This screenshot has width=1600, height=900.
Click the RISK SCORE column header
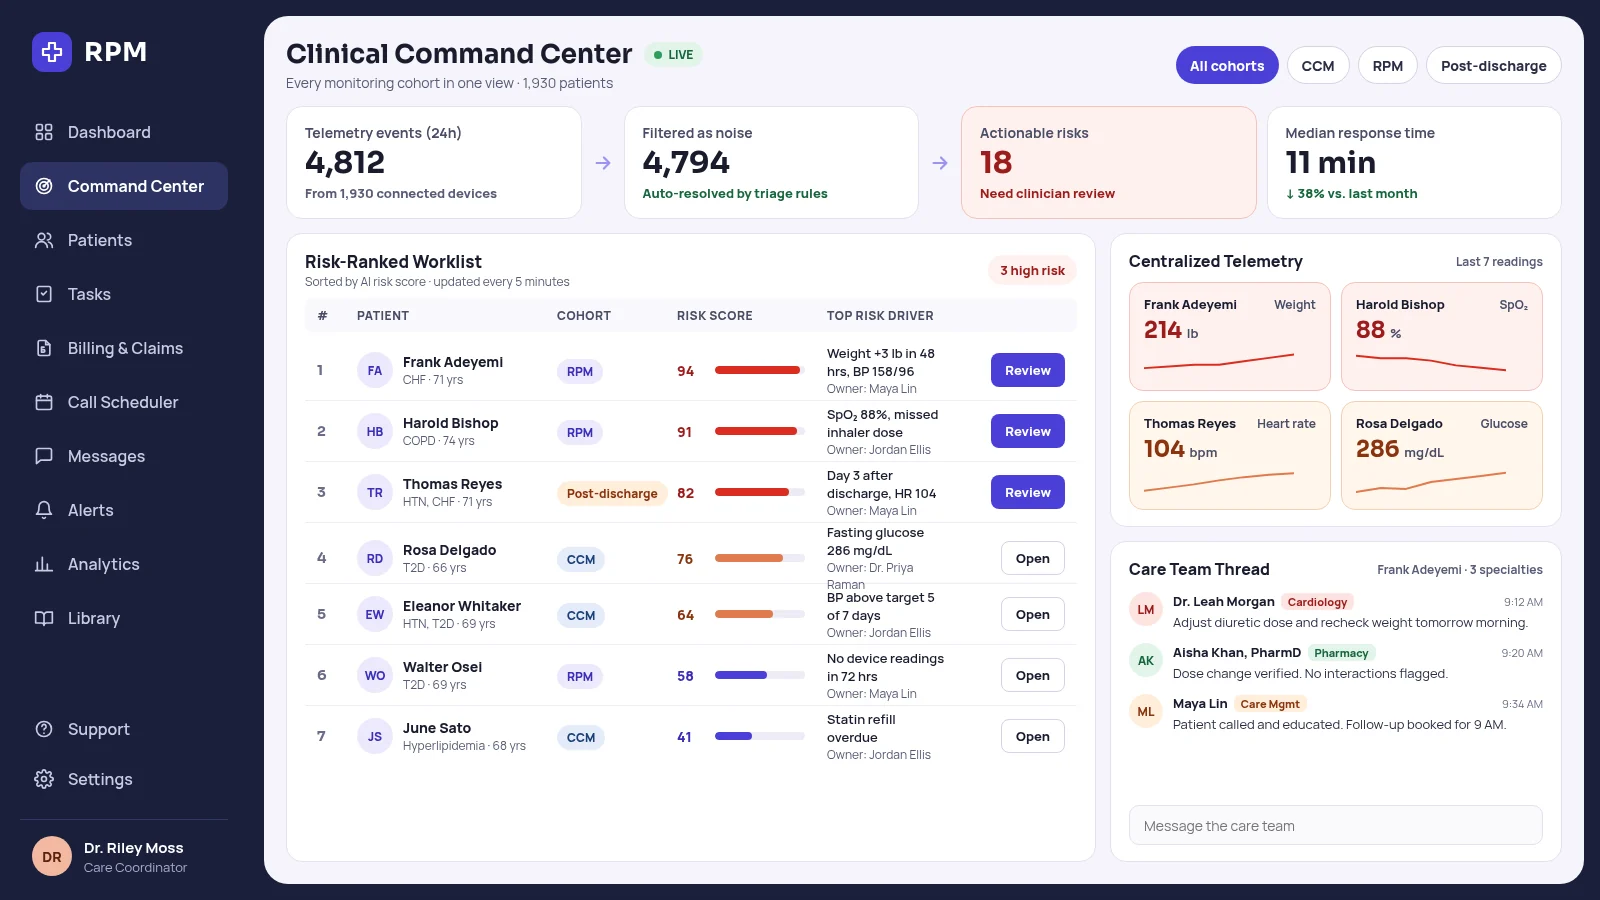pos(715,316)
